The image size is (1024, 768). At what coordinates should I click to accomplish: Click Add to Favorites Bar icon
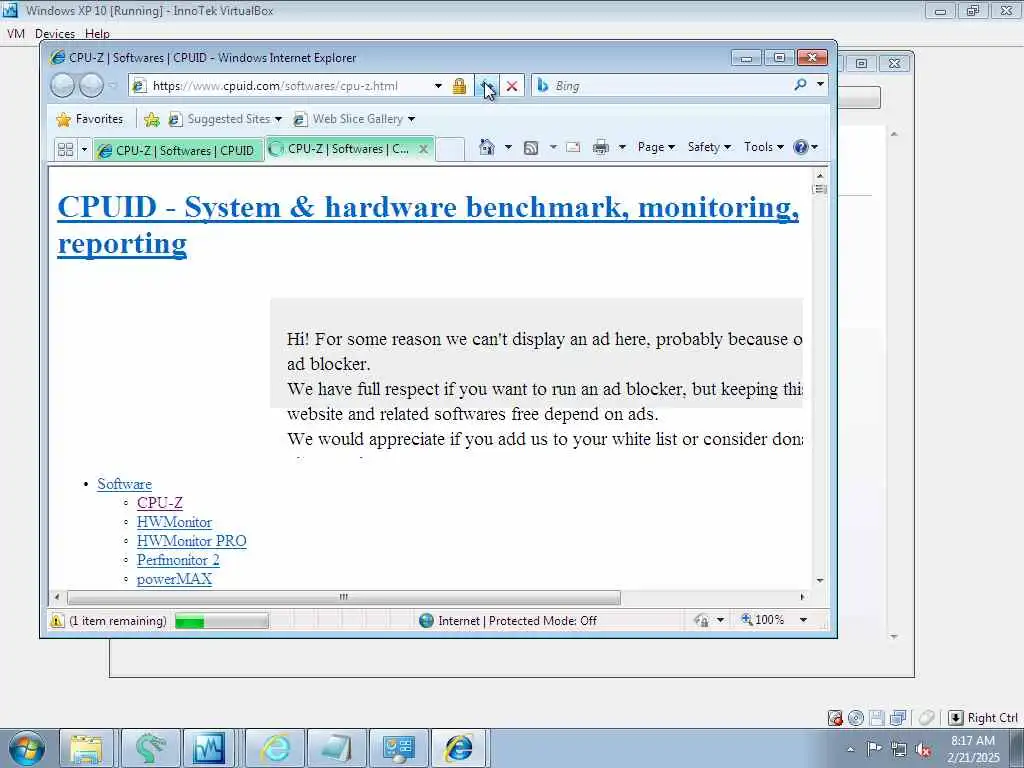pyautogui.click(x=152, y=119)
